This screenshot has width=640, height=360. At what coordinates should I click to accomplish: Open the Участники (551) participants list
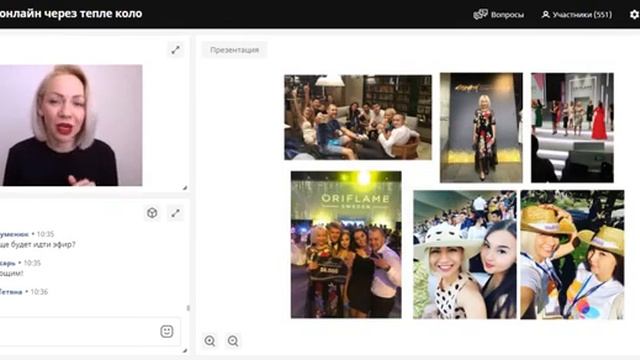[576, 14]
